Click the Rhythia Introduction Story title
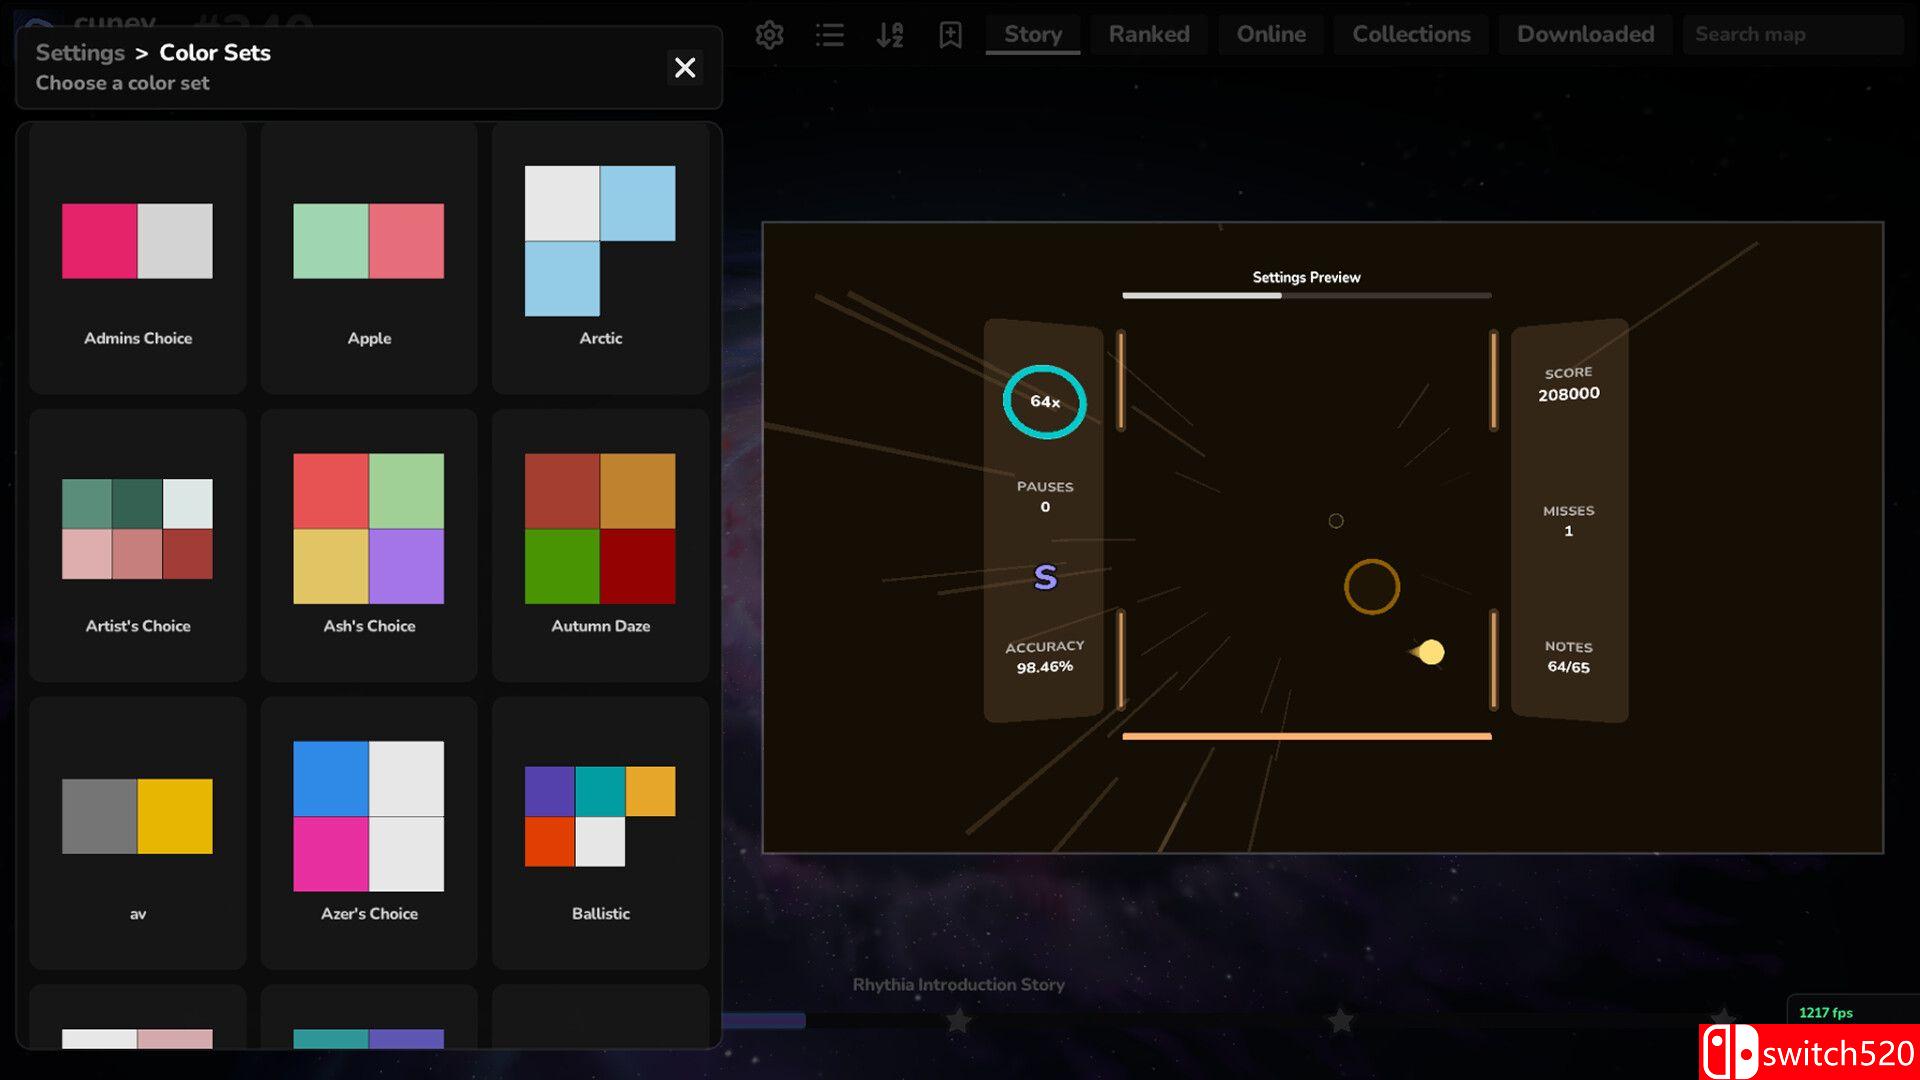The width and height of the screenshot is (1920, 1080). tap(958, 984)
